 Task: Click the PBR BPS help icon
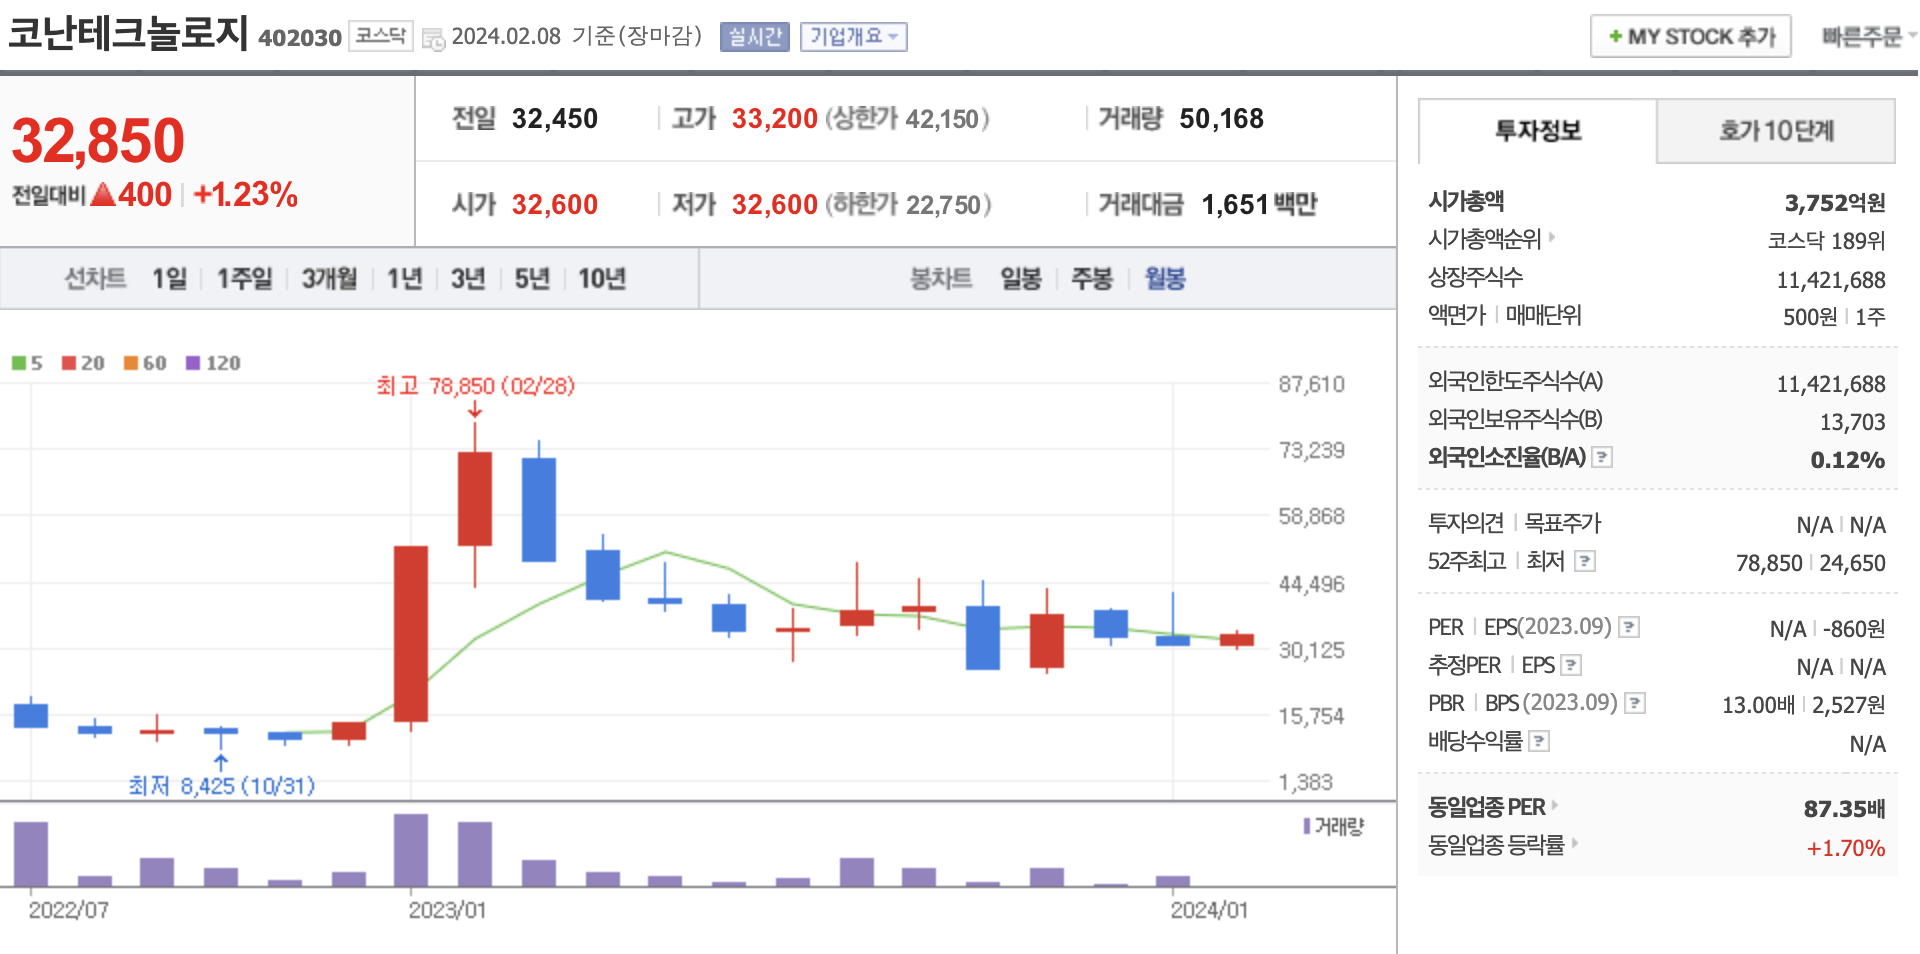1635,703
